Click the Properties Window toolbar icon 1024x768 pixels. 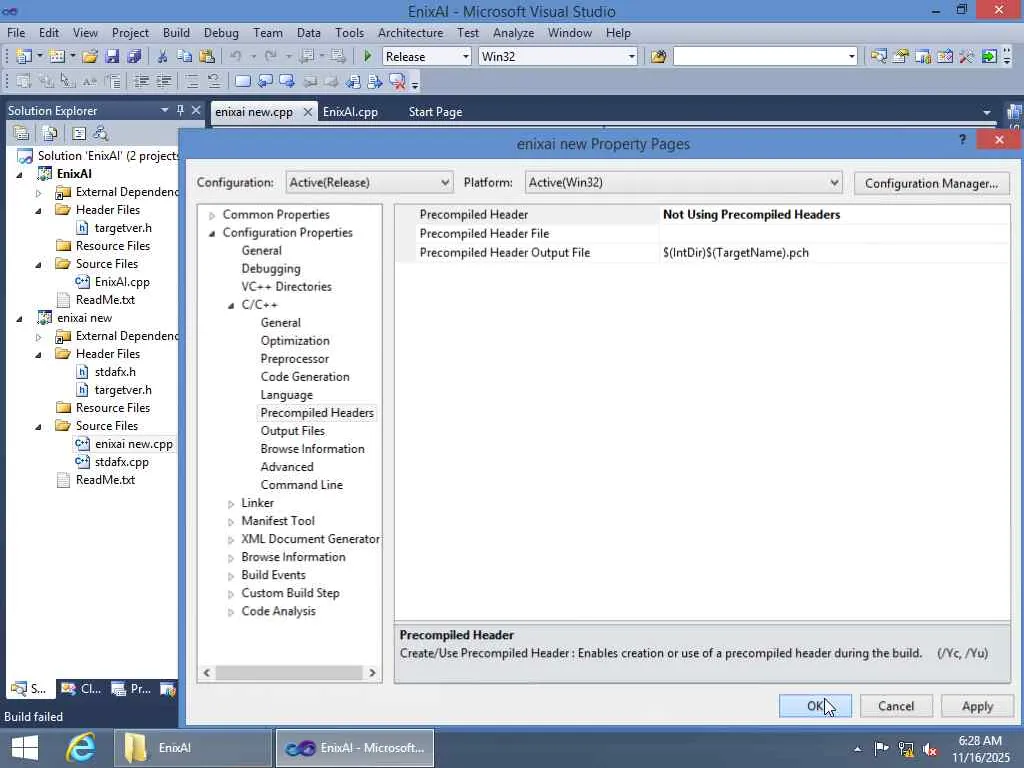901,57
